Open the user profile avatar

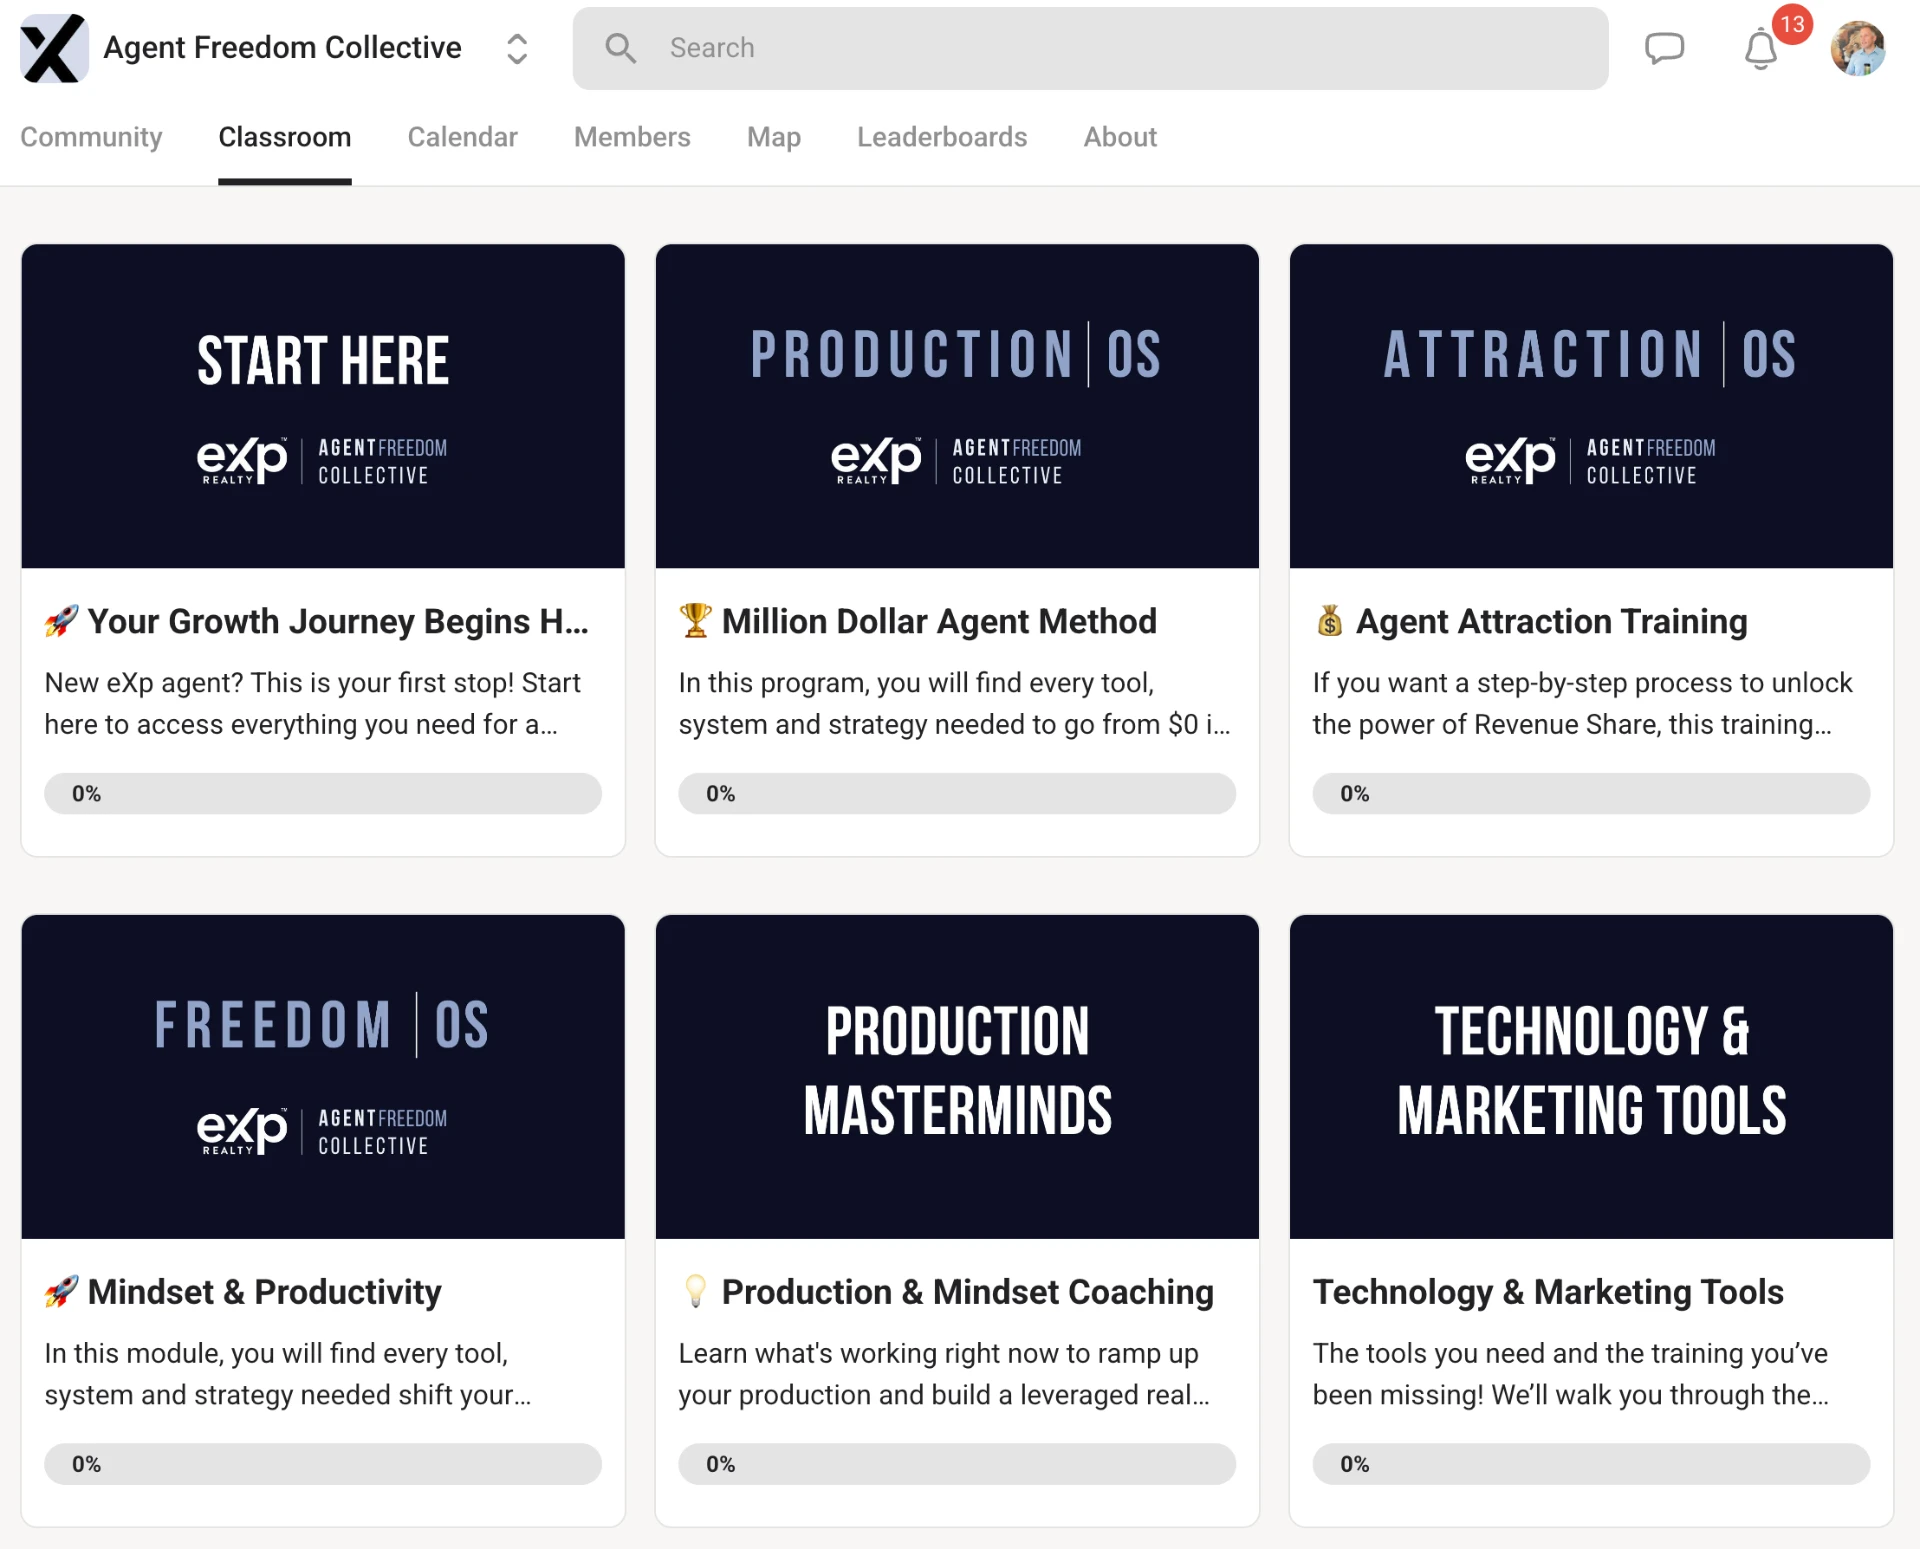click(1858, 48)
